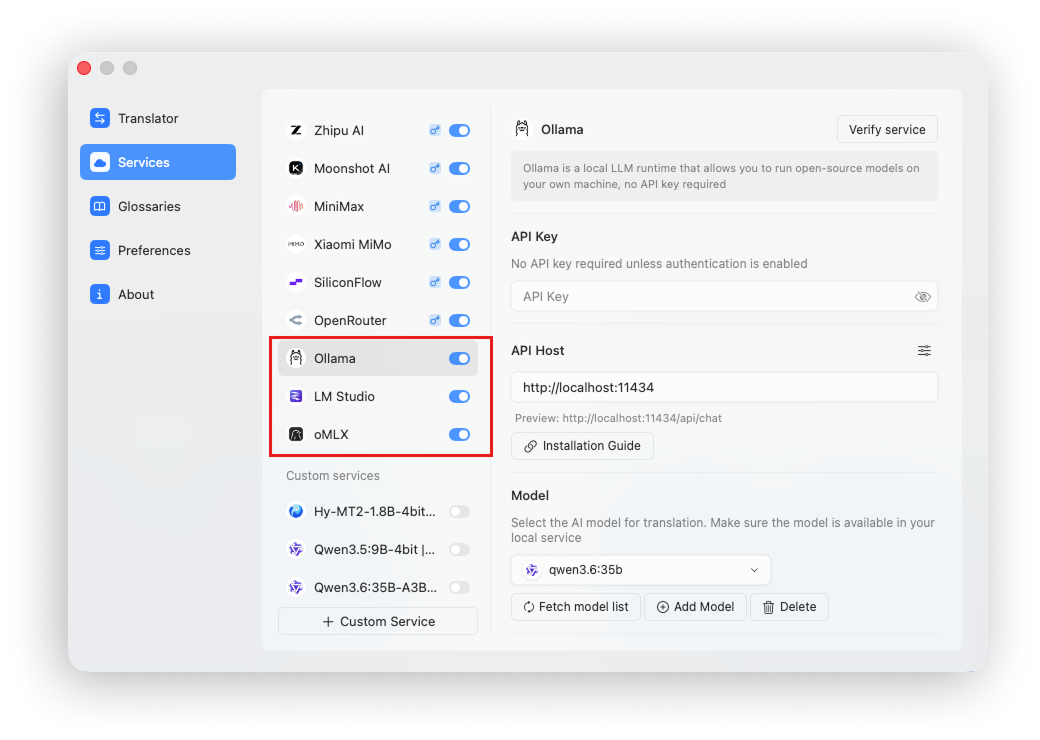Enable the Qwen3.5:9B-4bit custom service

click(x=459, y=550)
